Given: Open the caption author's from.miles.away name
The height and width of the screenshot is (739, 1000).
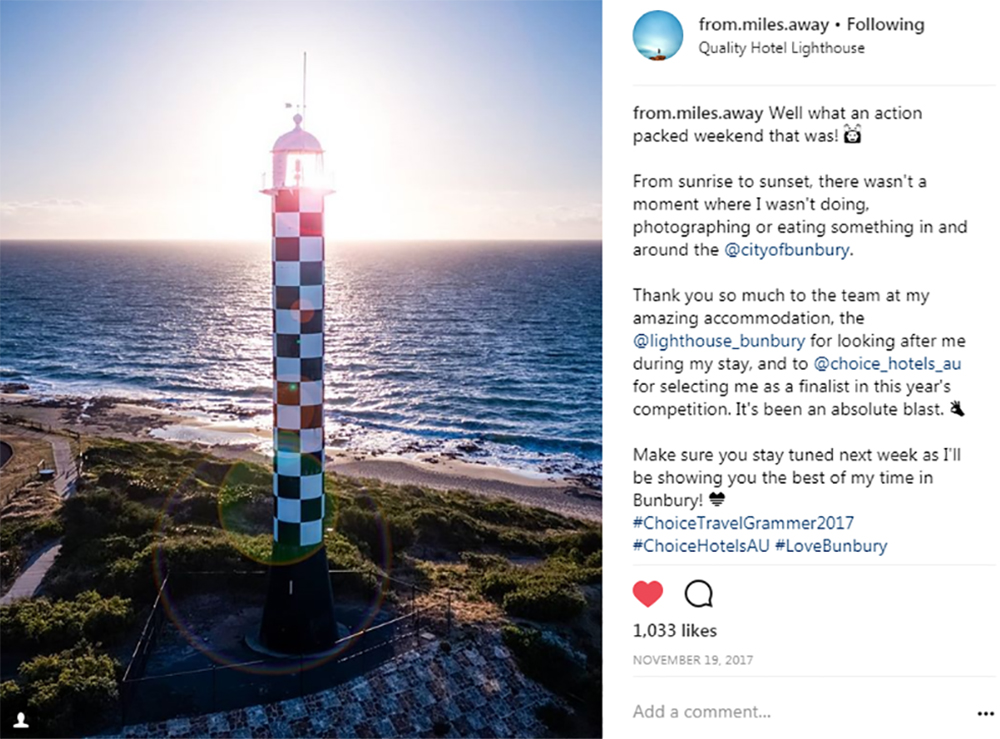Looking at the screenshot, I should pyautogui.click(x=698, y=113).
